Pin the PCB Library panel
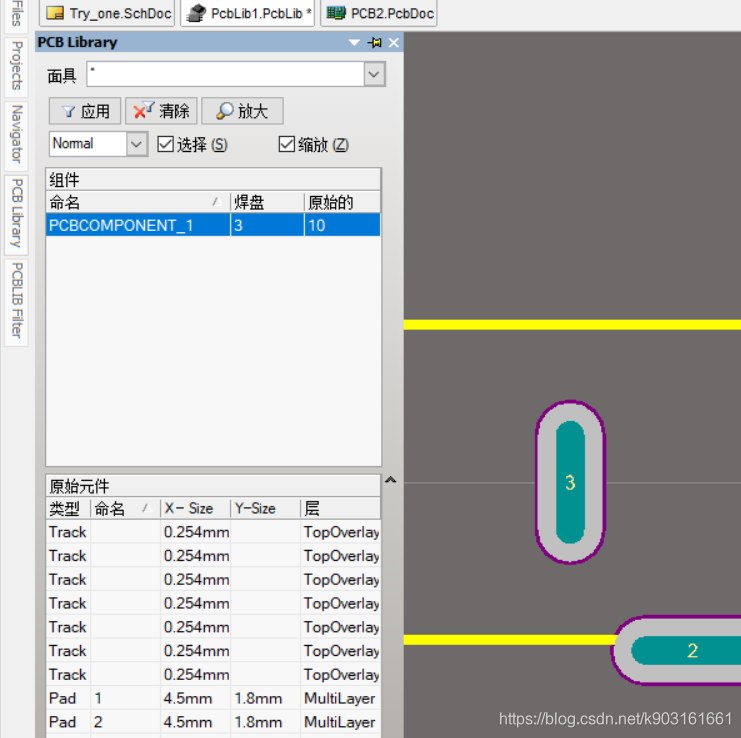Screen dimensions: 741x738 [x=375, y=42]
